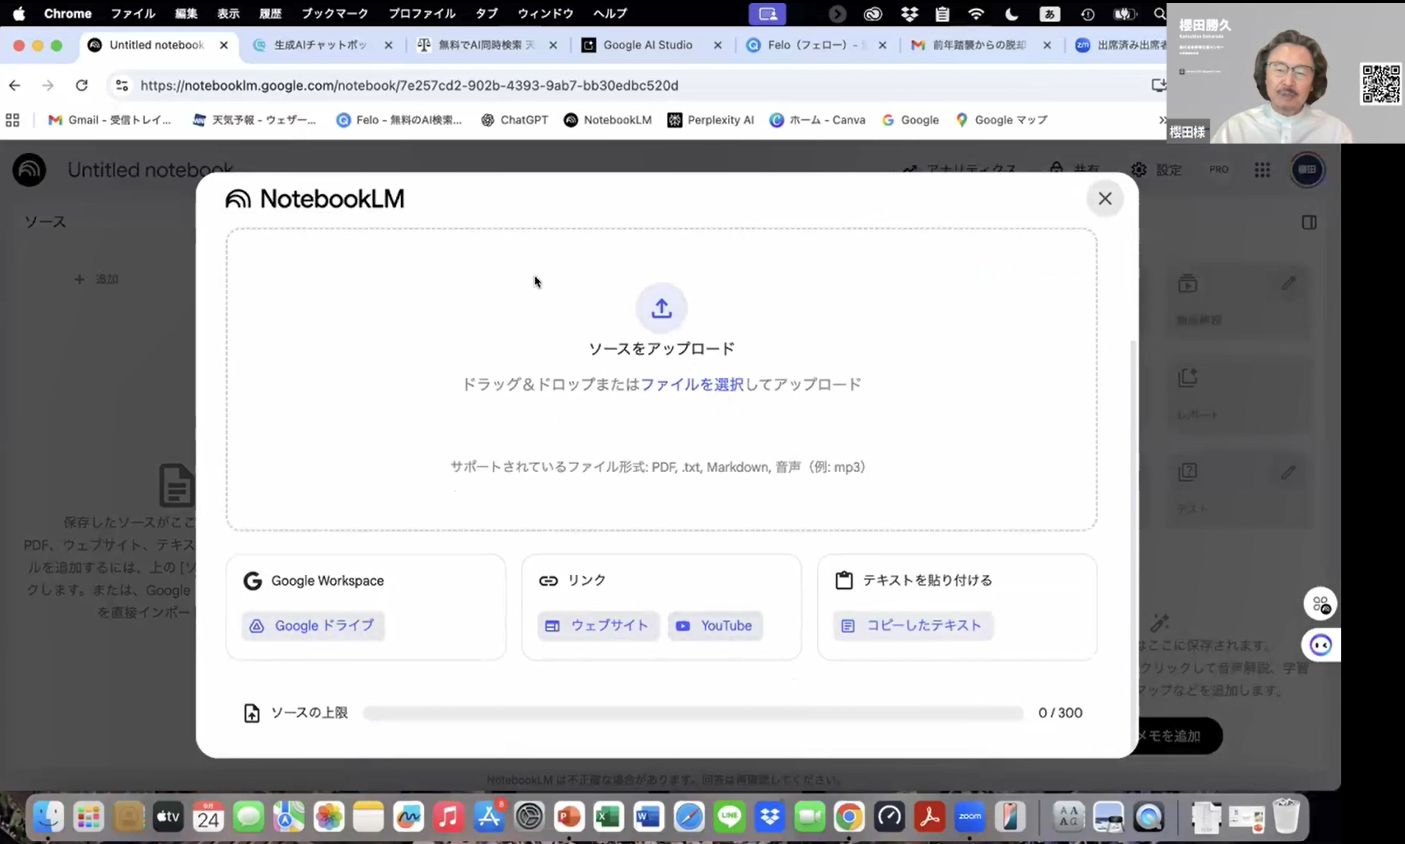The height and width of the screenshot is (844, 1405).
Task: Open the LINE app in the Dock
Action: tap(729, 817)
